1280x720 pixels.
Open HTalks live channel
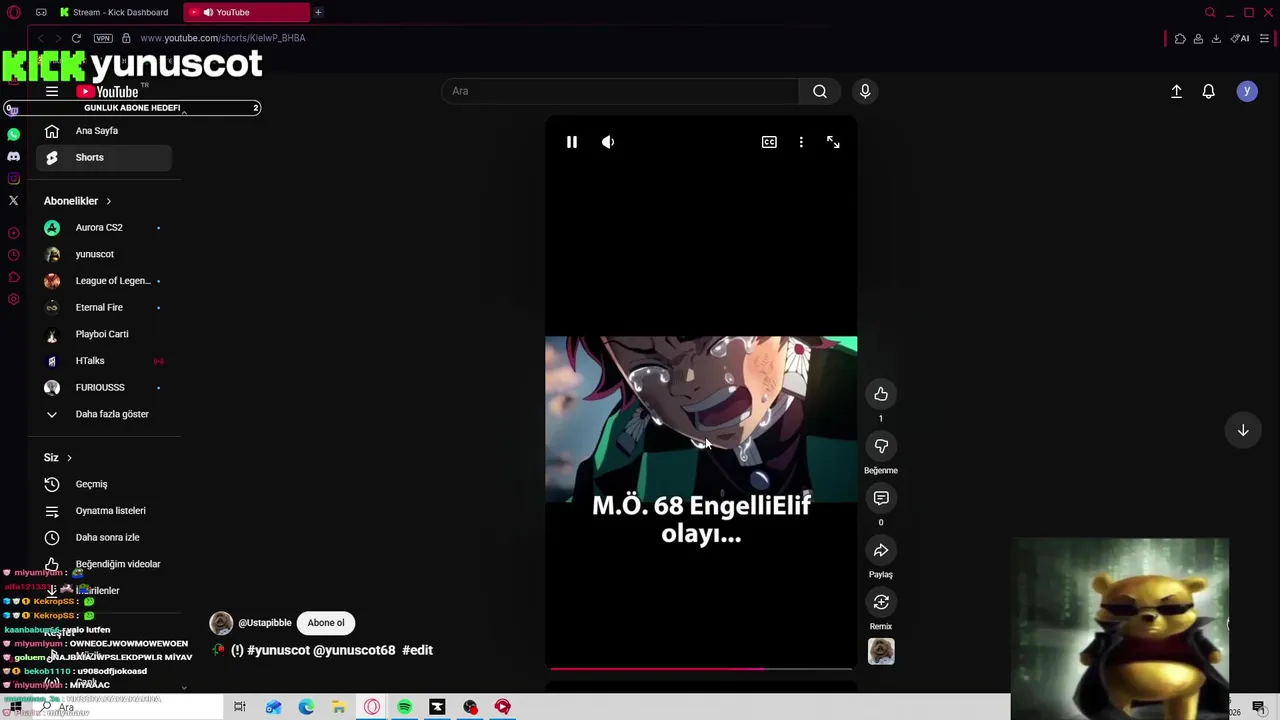(x=104, y=361)
